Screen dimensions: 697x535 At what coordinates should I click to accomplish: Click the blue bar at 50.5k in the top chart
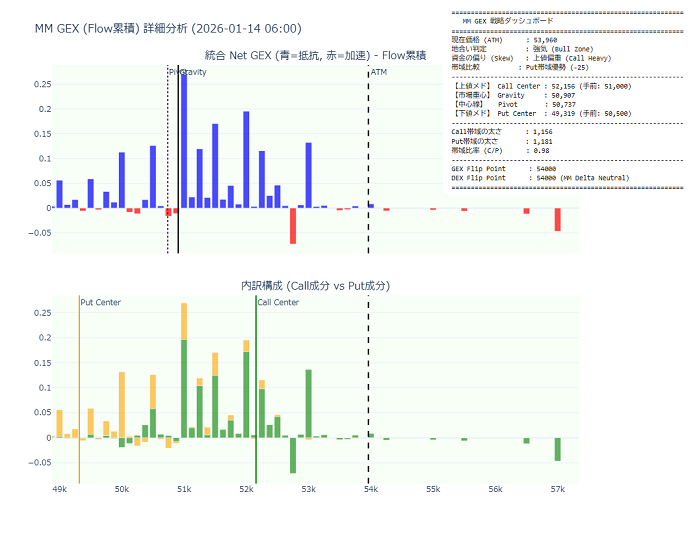click(153, 177)
